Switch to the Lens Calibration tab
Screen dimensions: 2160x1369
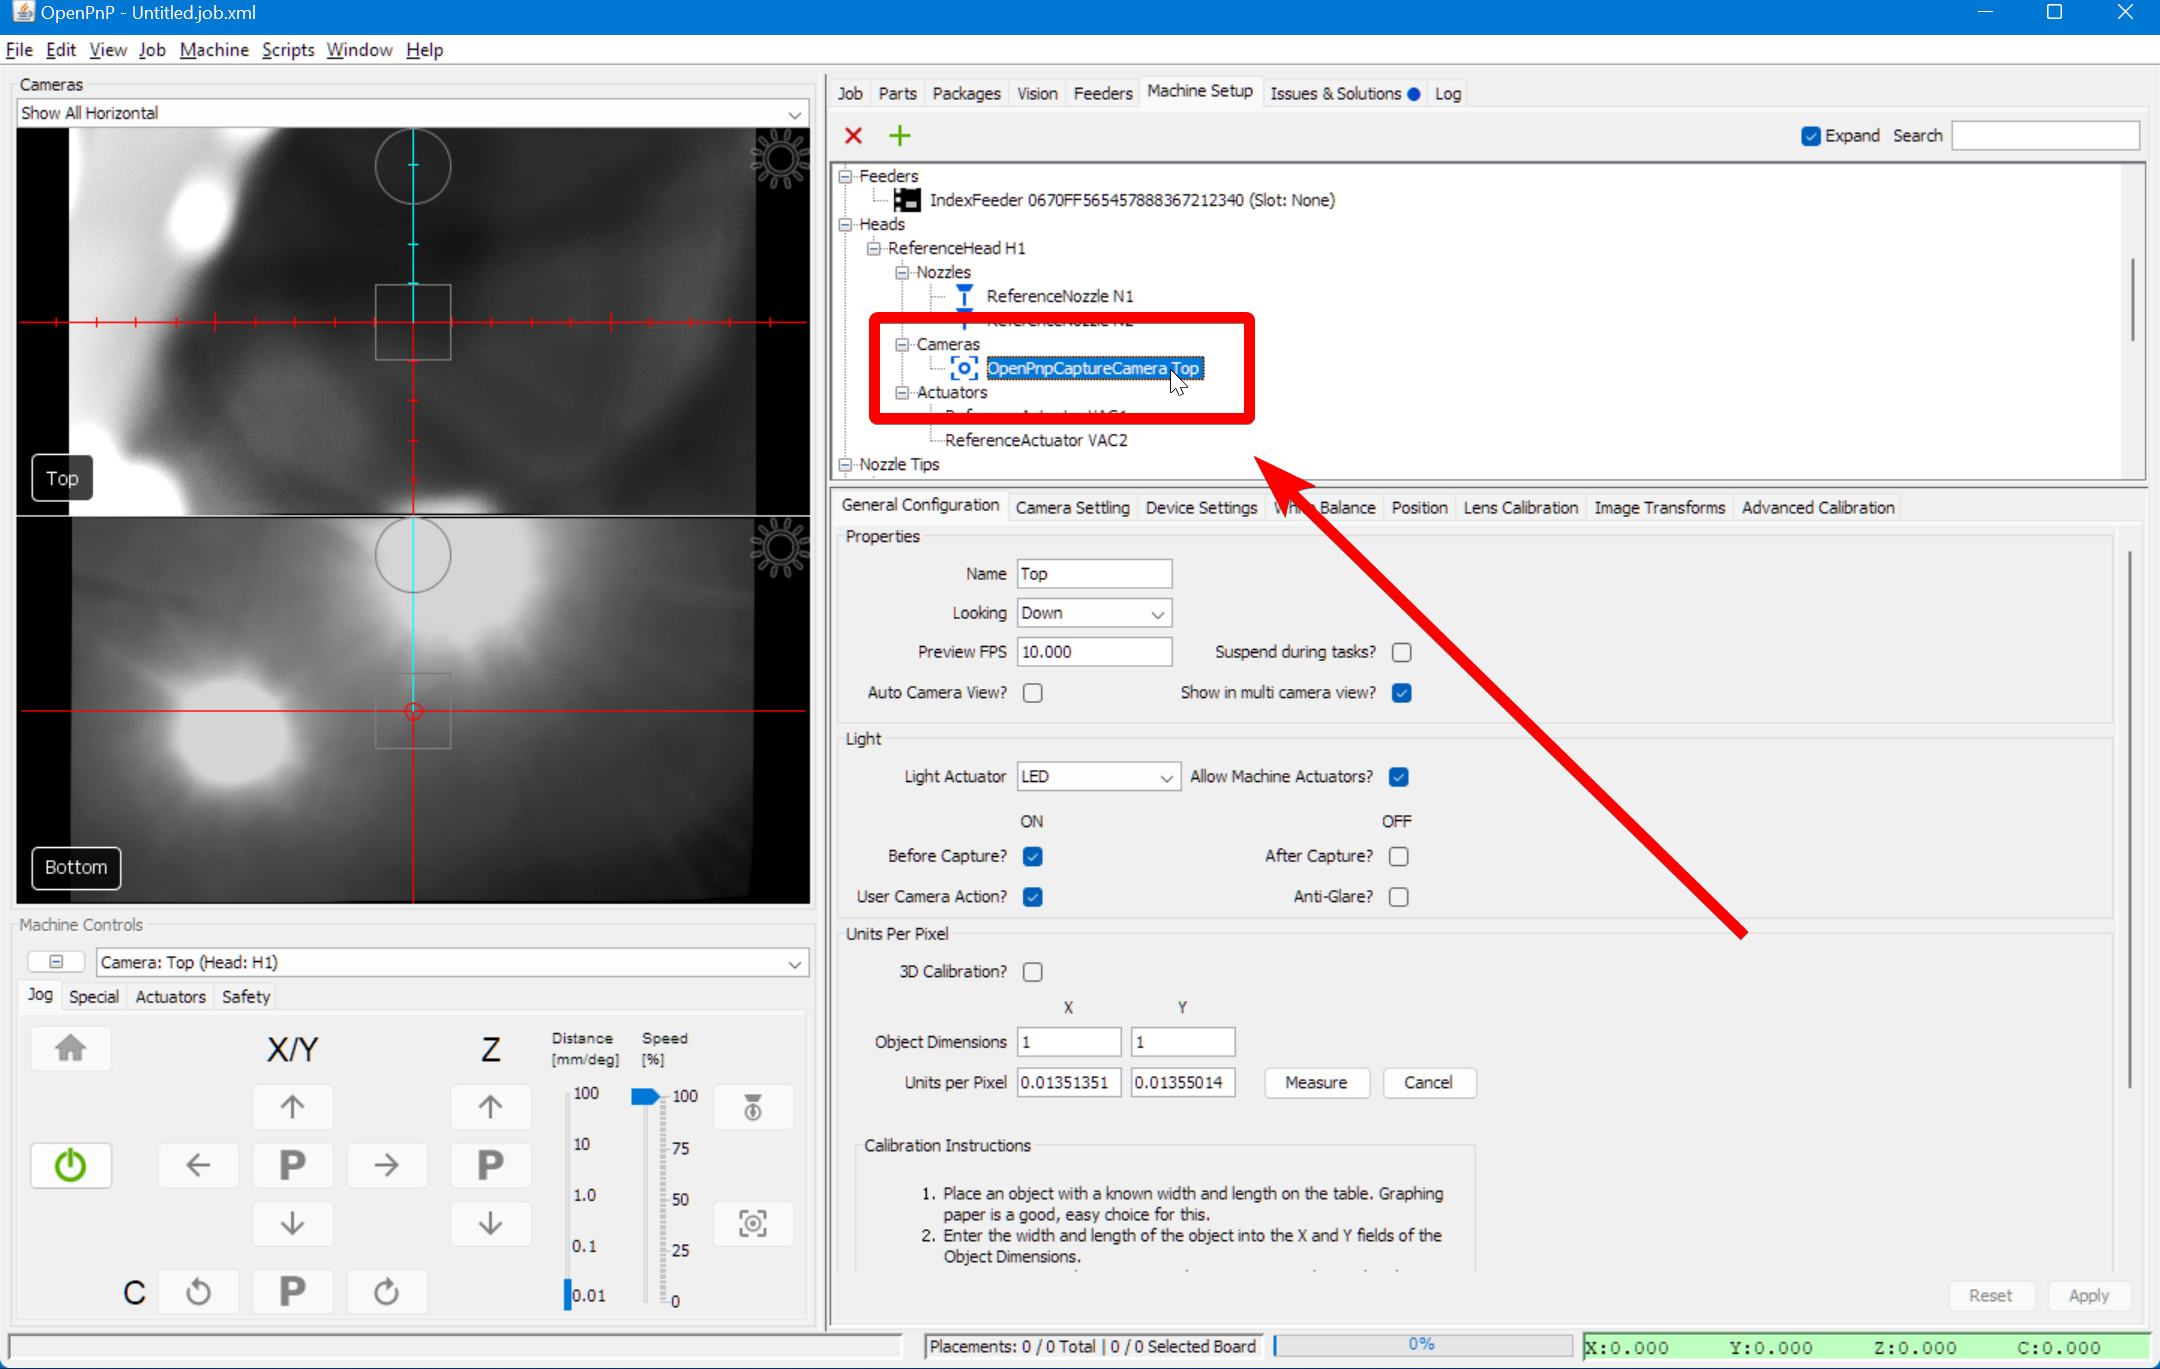pos(1519,507)
